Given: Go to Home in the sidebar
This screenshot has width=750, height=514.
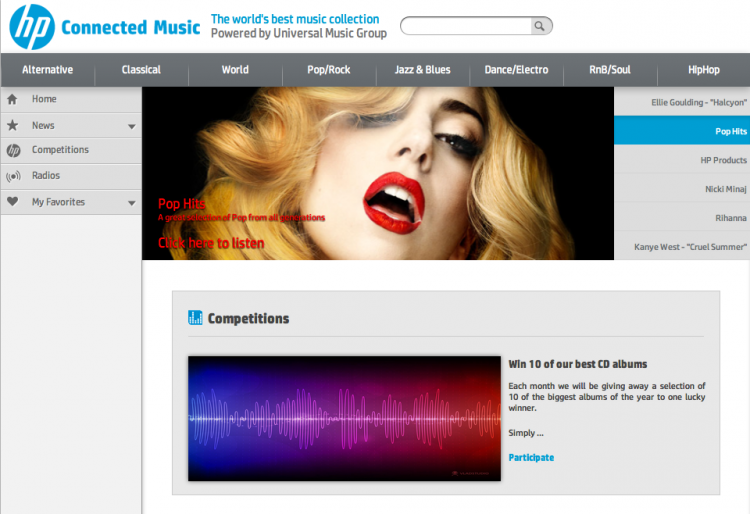Looking at the screenshot, I should [x=71, y=99].
